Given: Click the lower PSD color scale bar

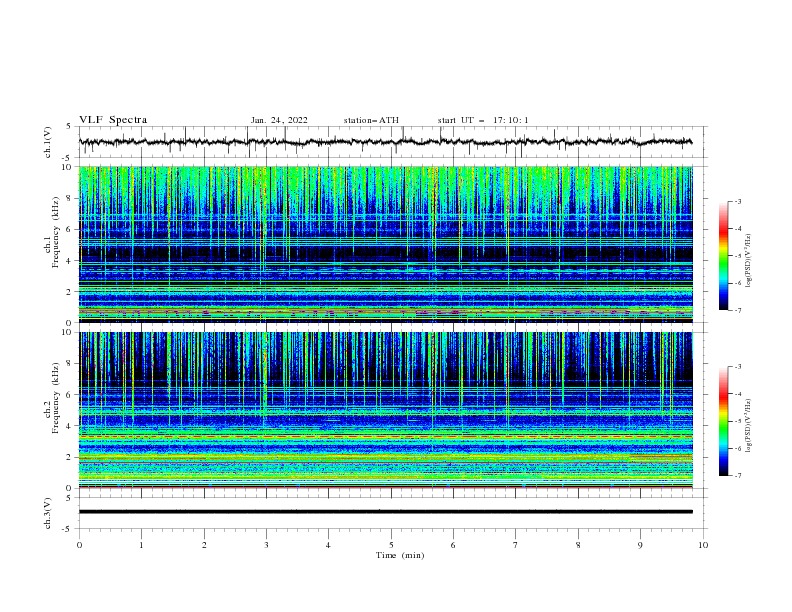Looking at the screenshot, I should click(723, 421).
